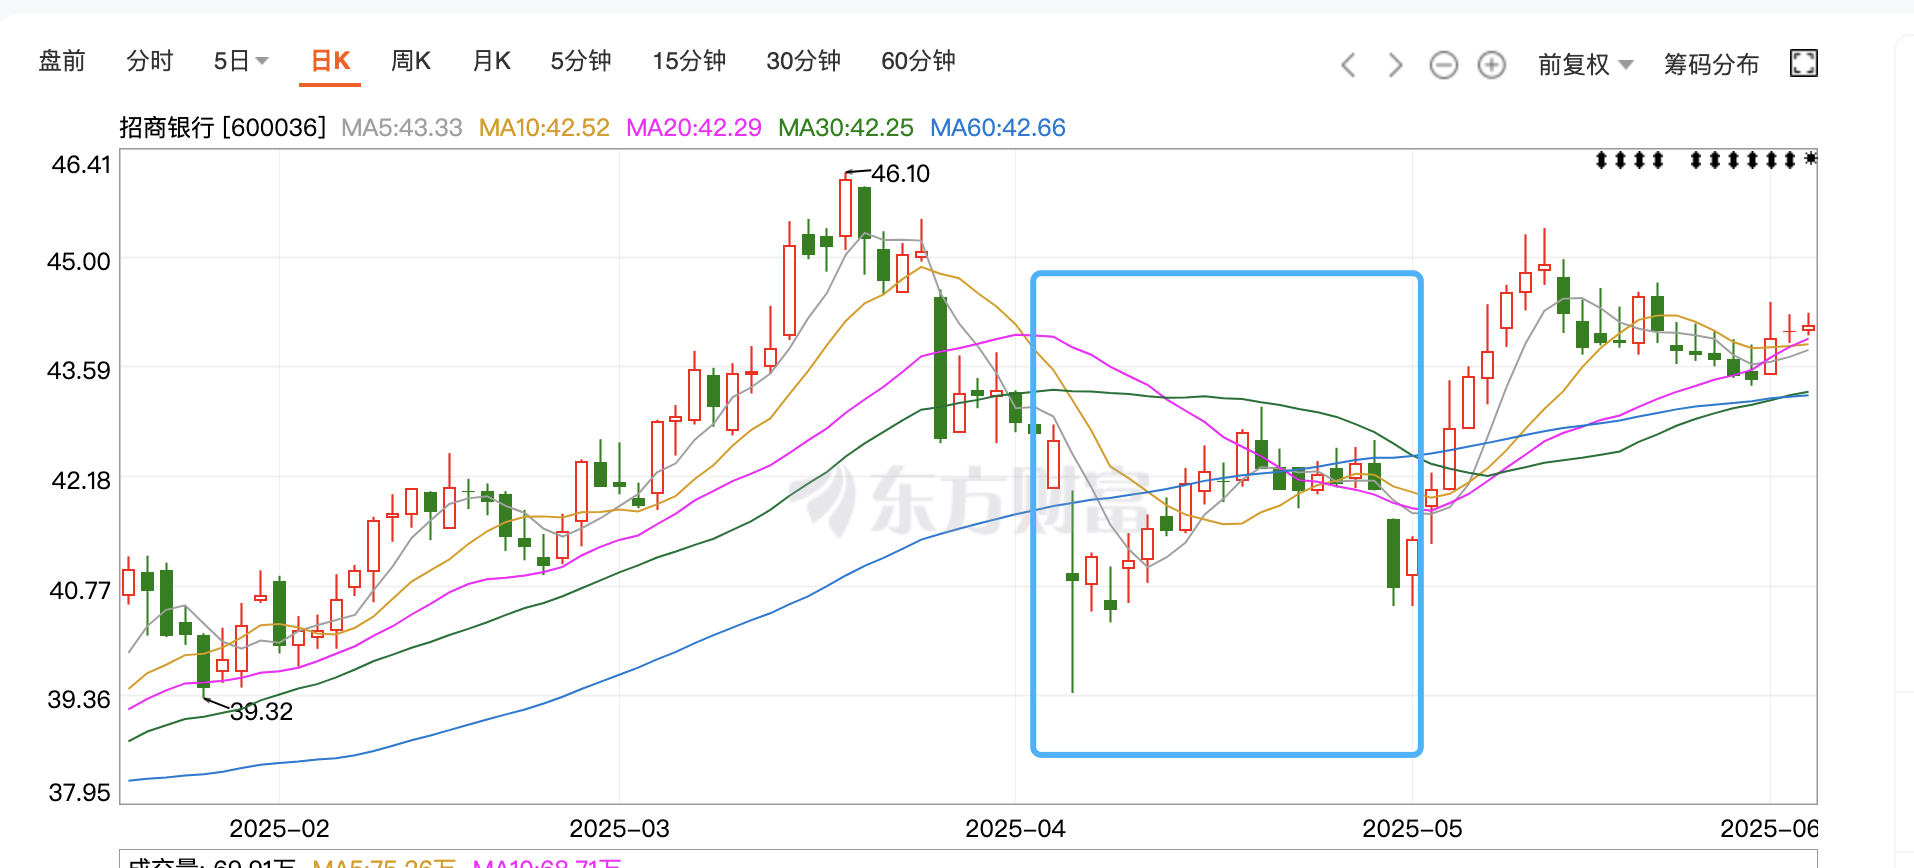
Task: Click the 2025-02 date axis label
Action: click(279, 829)
